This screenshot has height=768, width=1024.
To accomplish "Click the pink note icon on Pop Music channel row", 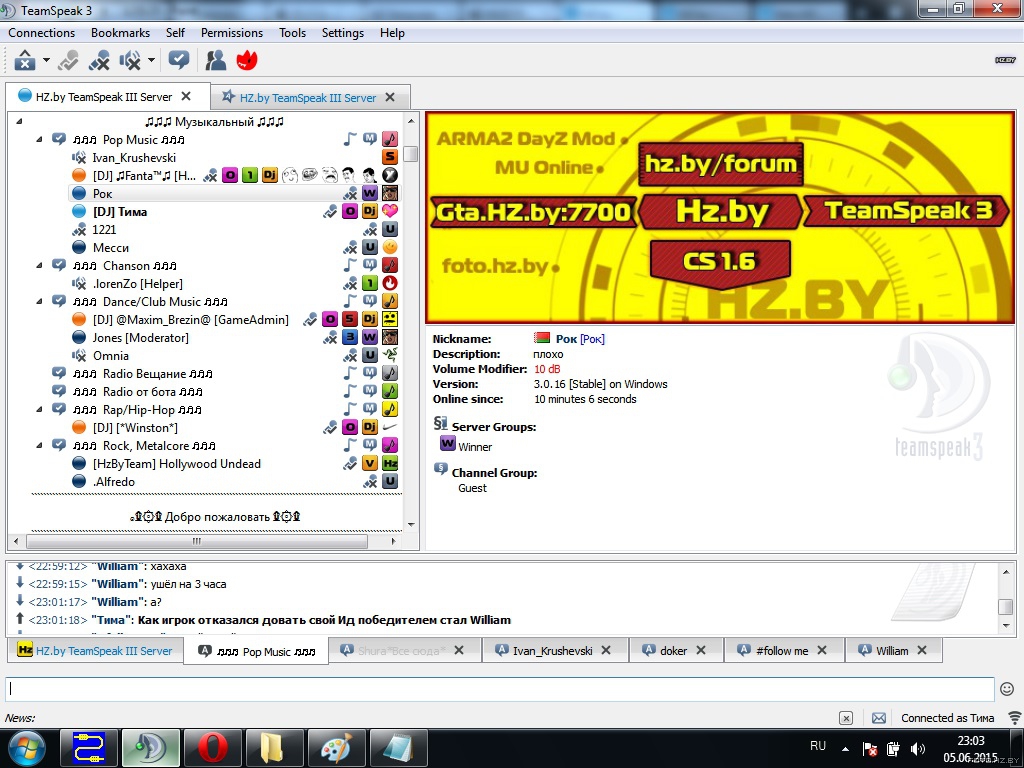I will click(x=390, y=139).
